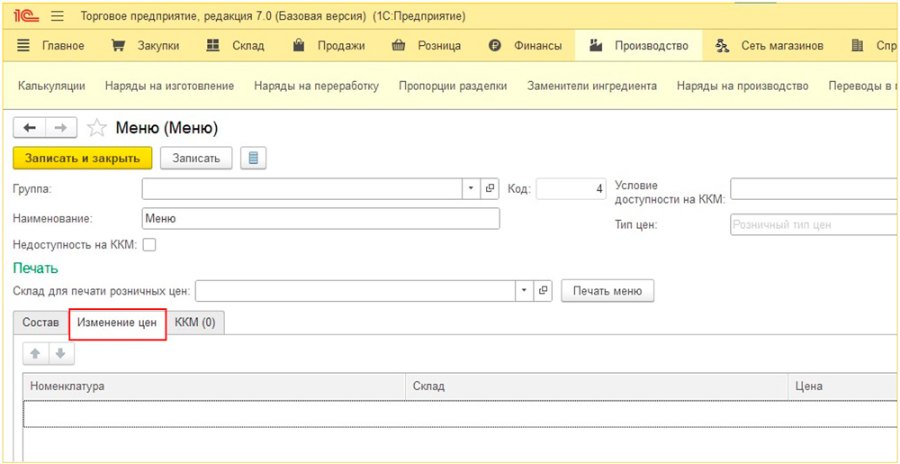Click the Наименование field containing Меню
This screenshot has width=900, height=464.
(x=320, y=218)
